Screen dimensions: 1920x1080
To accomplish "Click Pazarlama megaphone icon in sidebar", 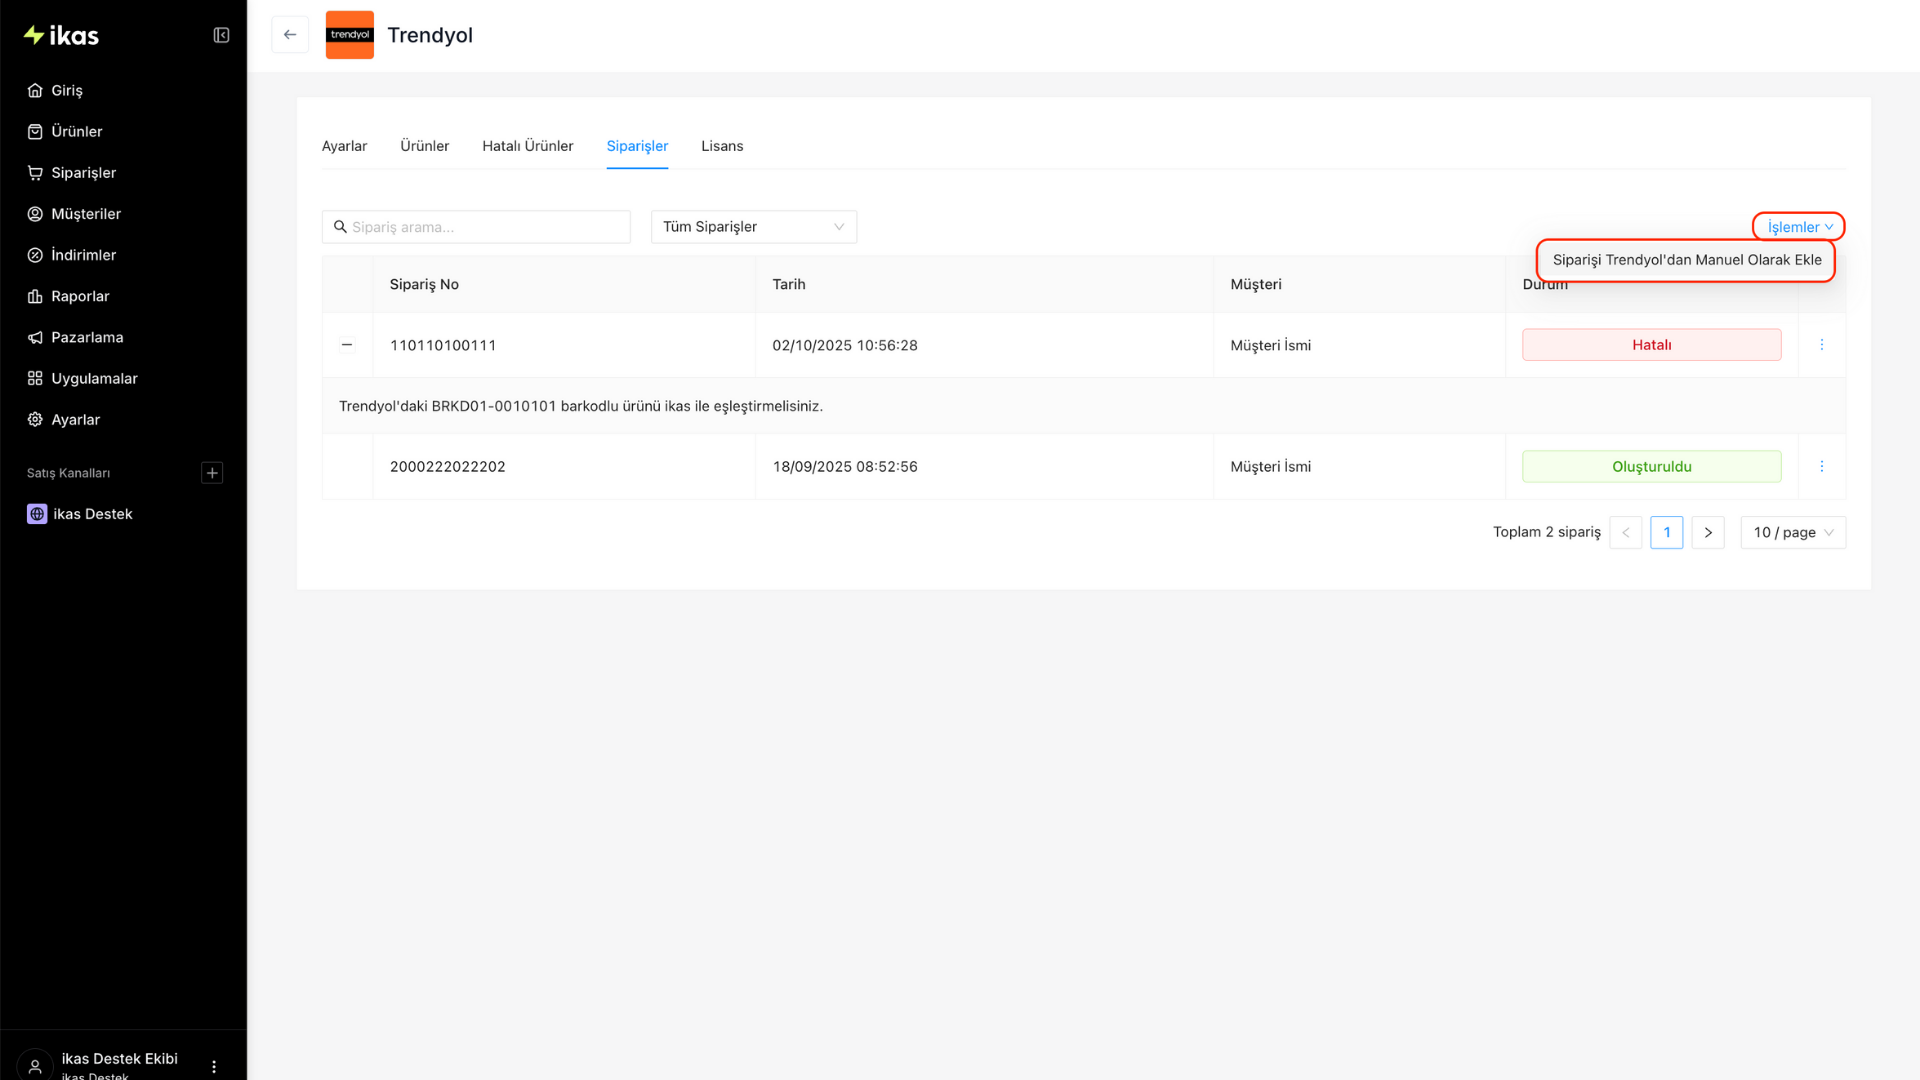I will pos(35,337).
